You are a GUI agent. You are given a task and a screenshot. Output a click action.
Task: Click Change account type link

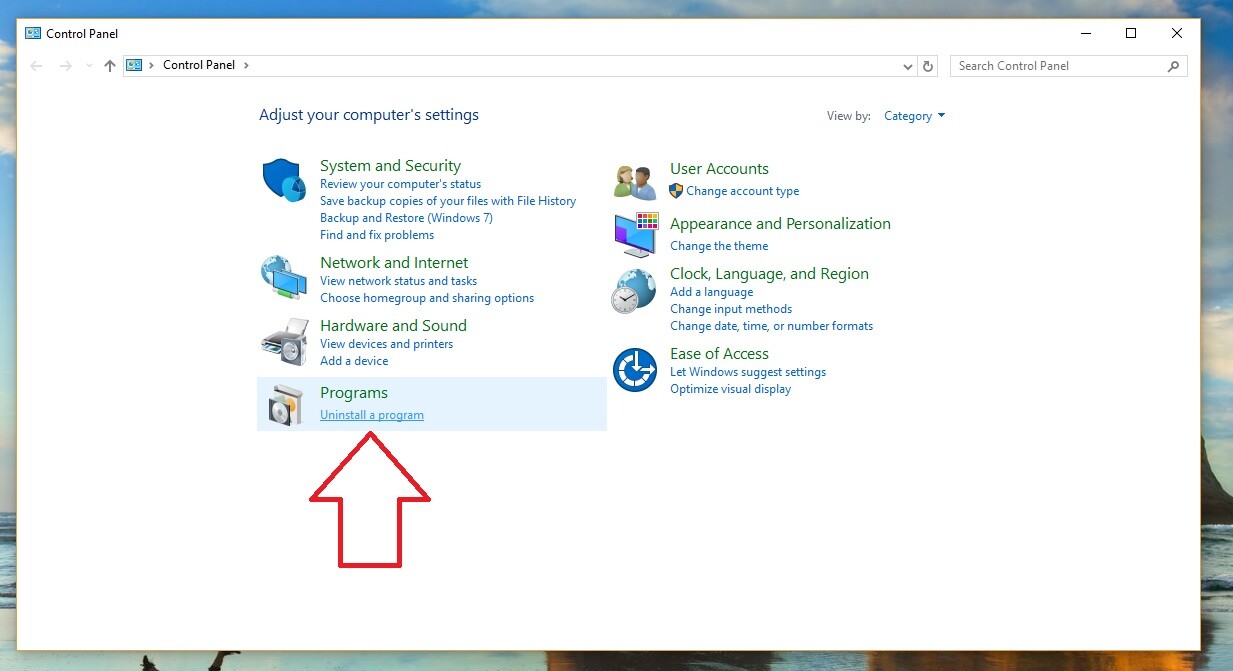pos(743,191)
